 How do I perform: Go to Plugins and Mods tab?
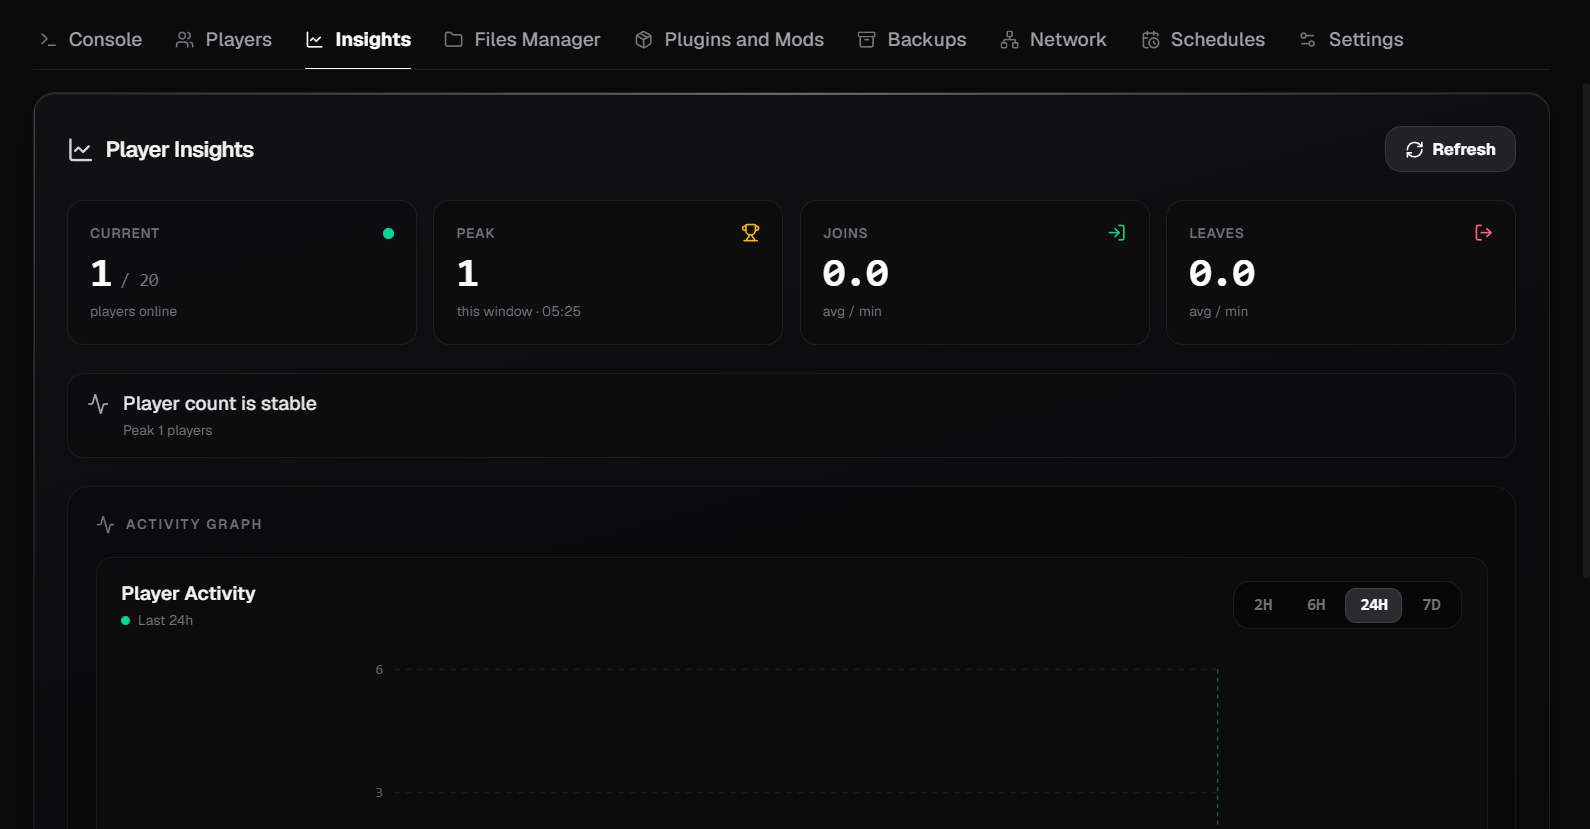point(729,39)
